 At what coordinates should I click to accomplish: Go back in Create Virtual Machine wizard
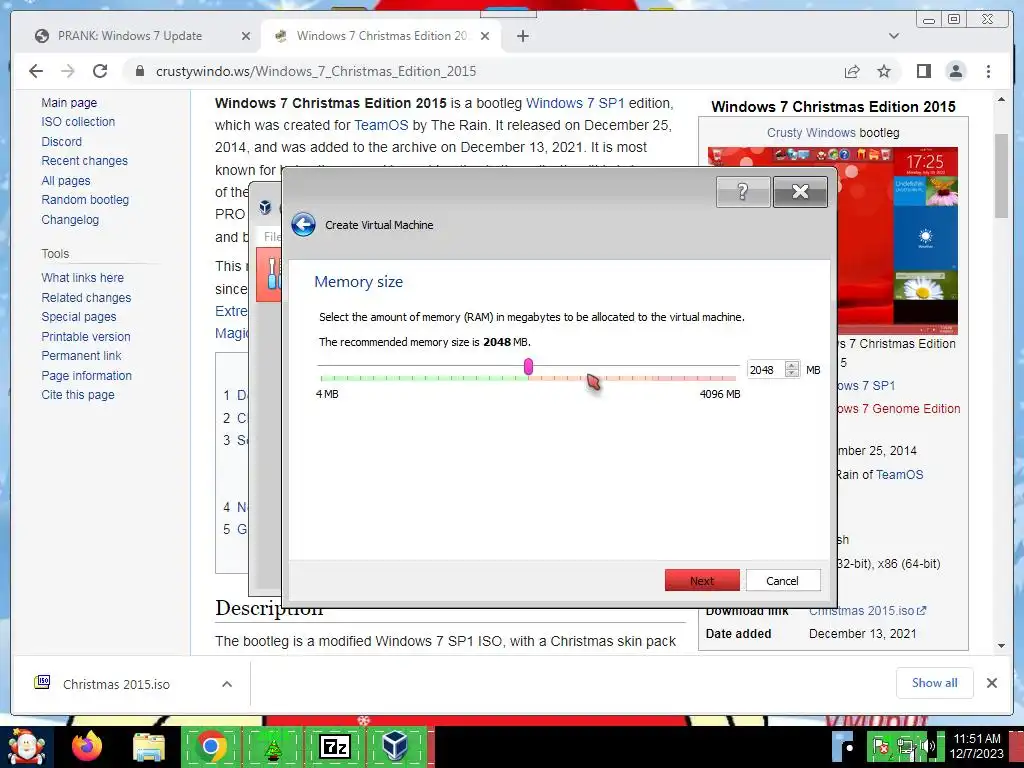pyautogui.click(x=304, y=225)
